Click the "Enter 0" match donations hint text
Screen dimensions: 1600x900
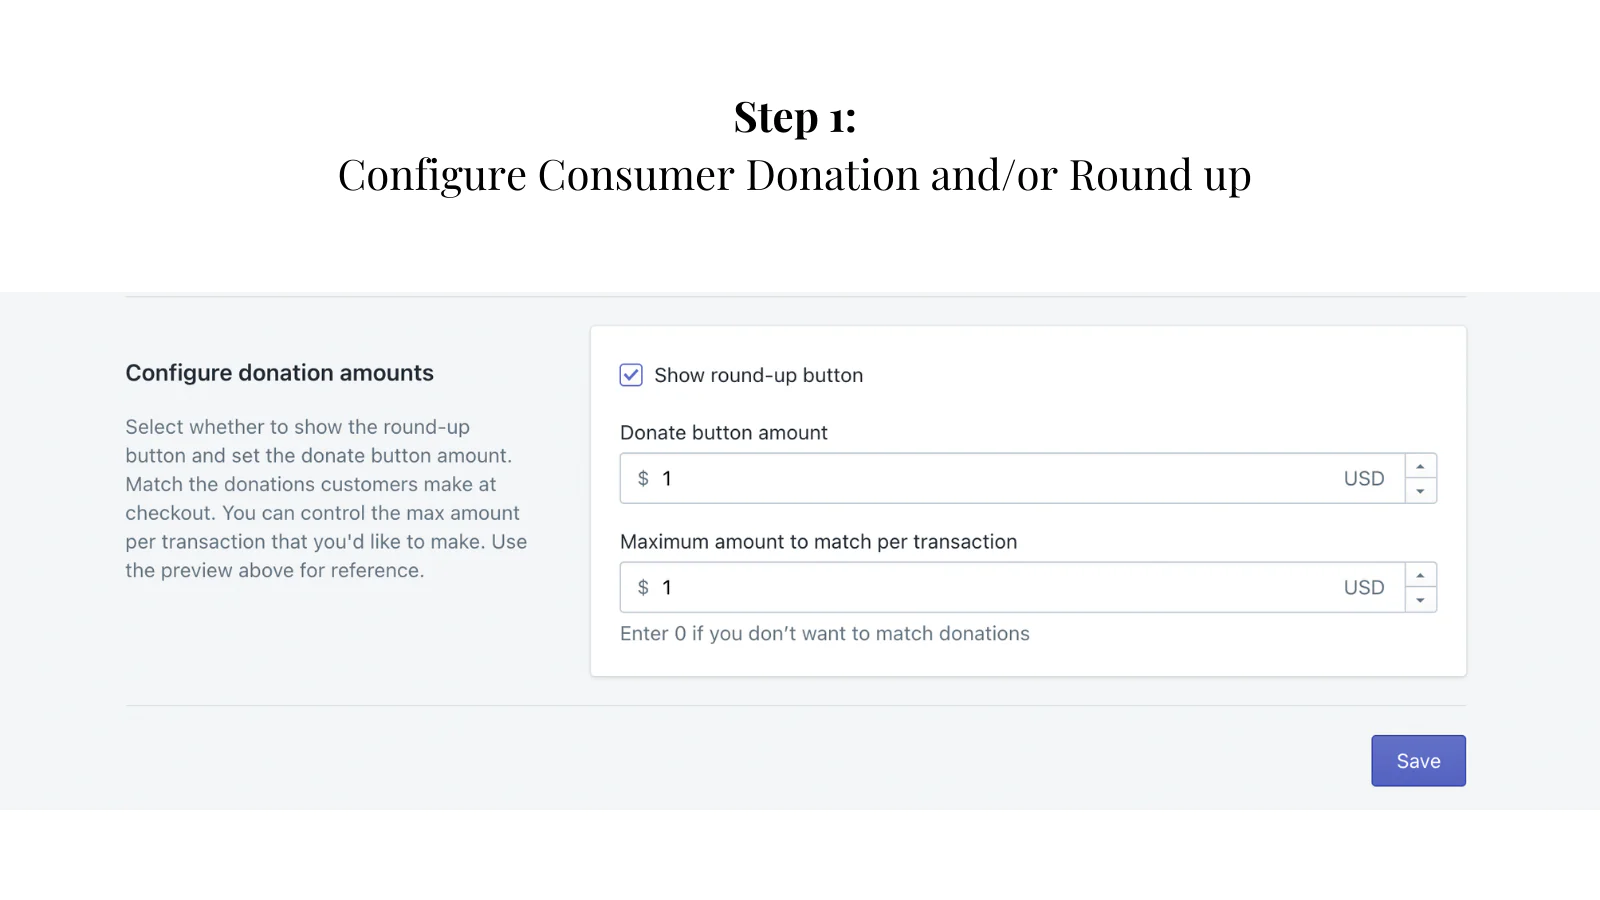825,634
